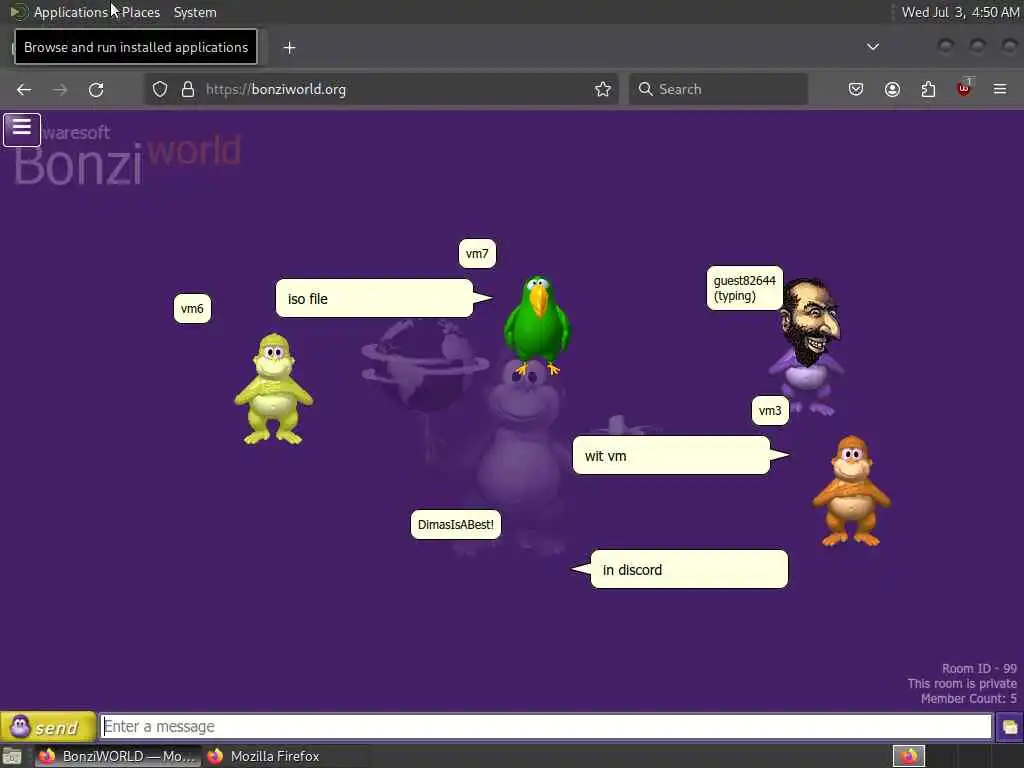Click the orange vm3 Bonzi character
This screenshot has width=1024, height=768.
point(851,491)
